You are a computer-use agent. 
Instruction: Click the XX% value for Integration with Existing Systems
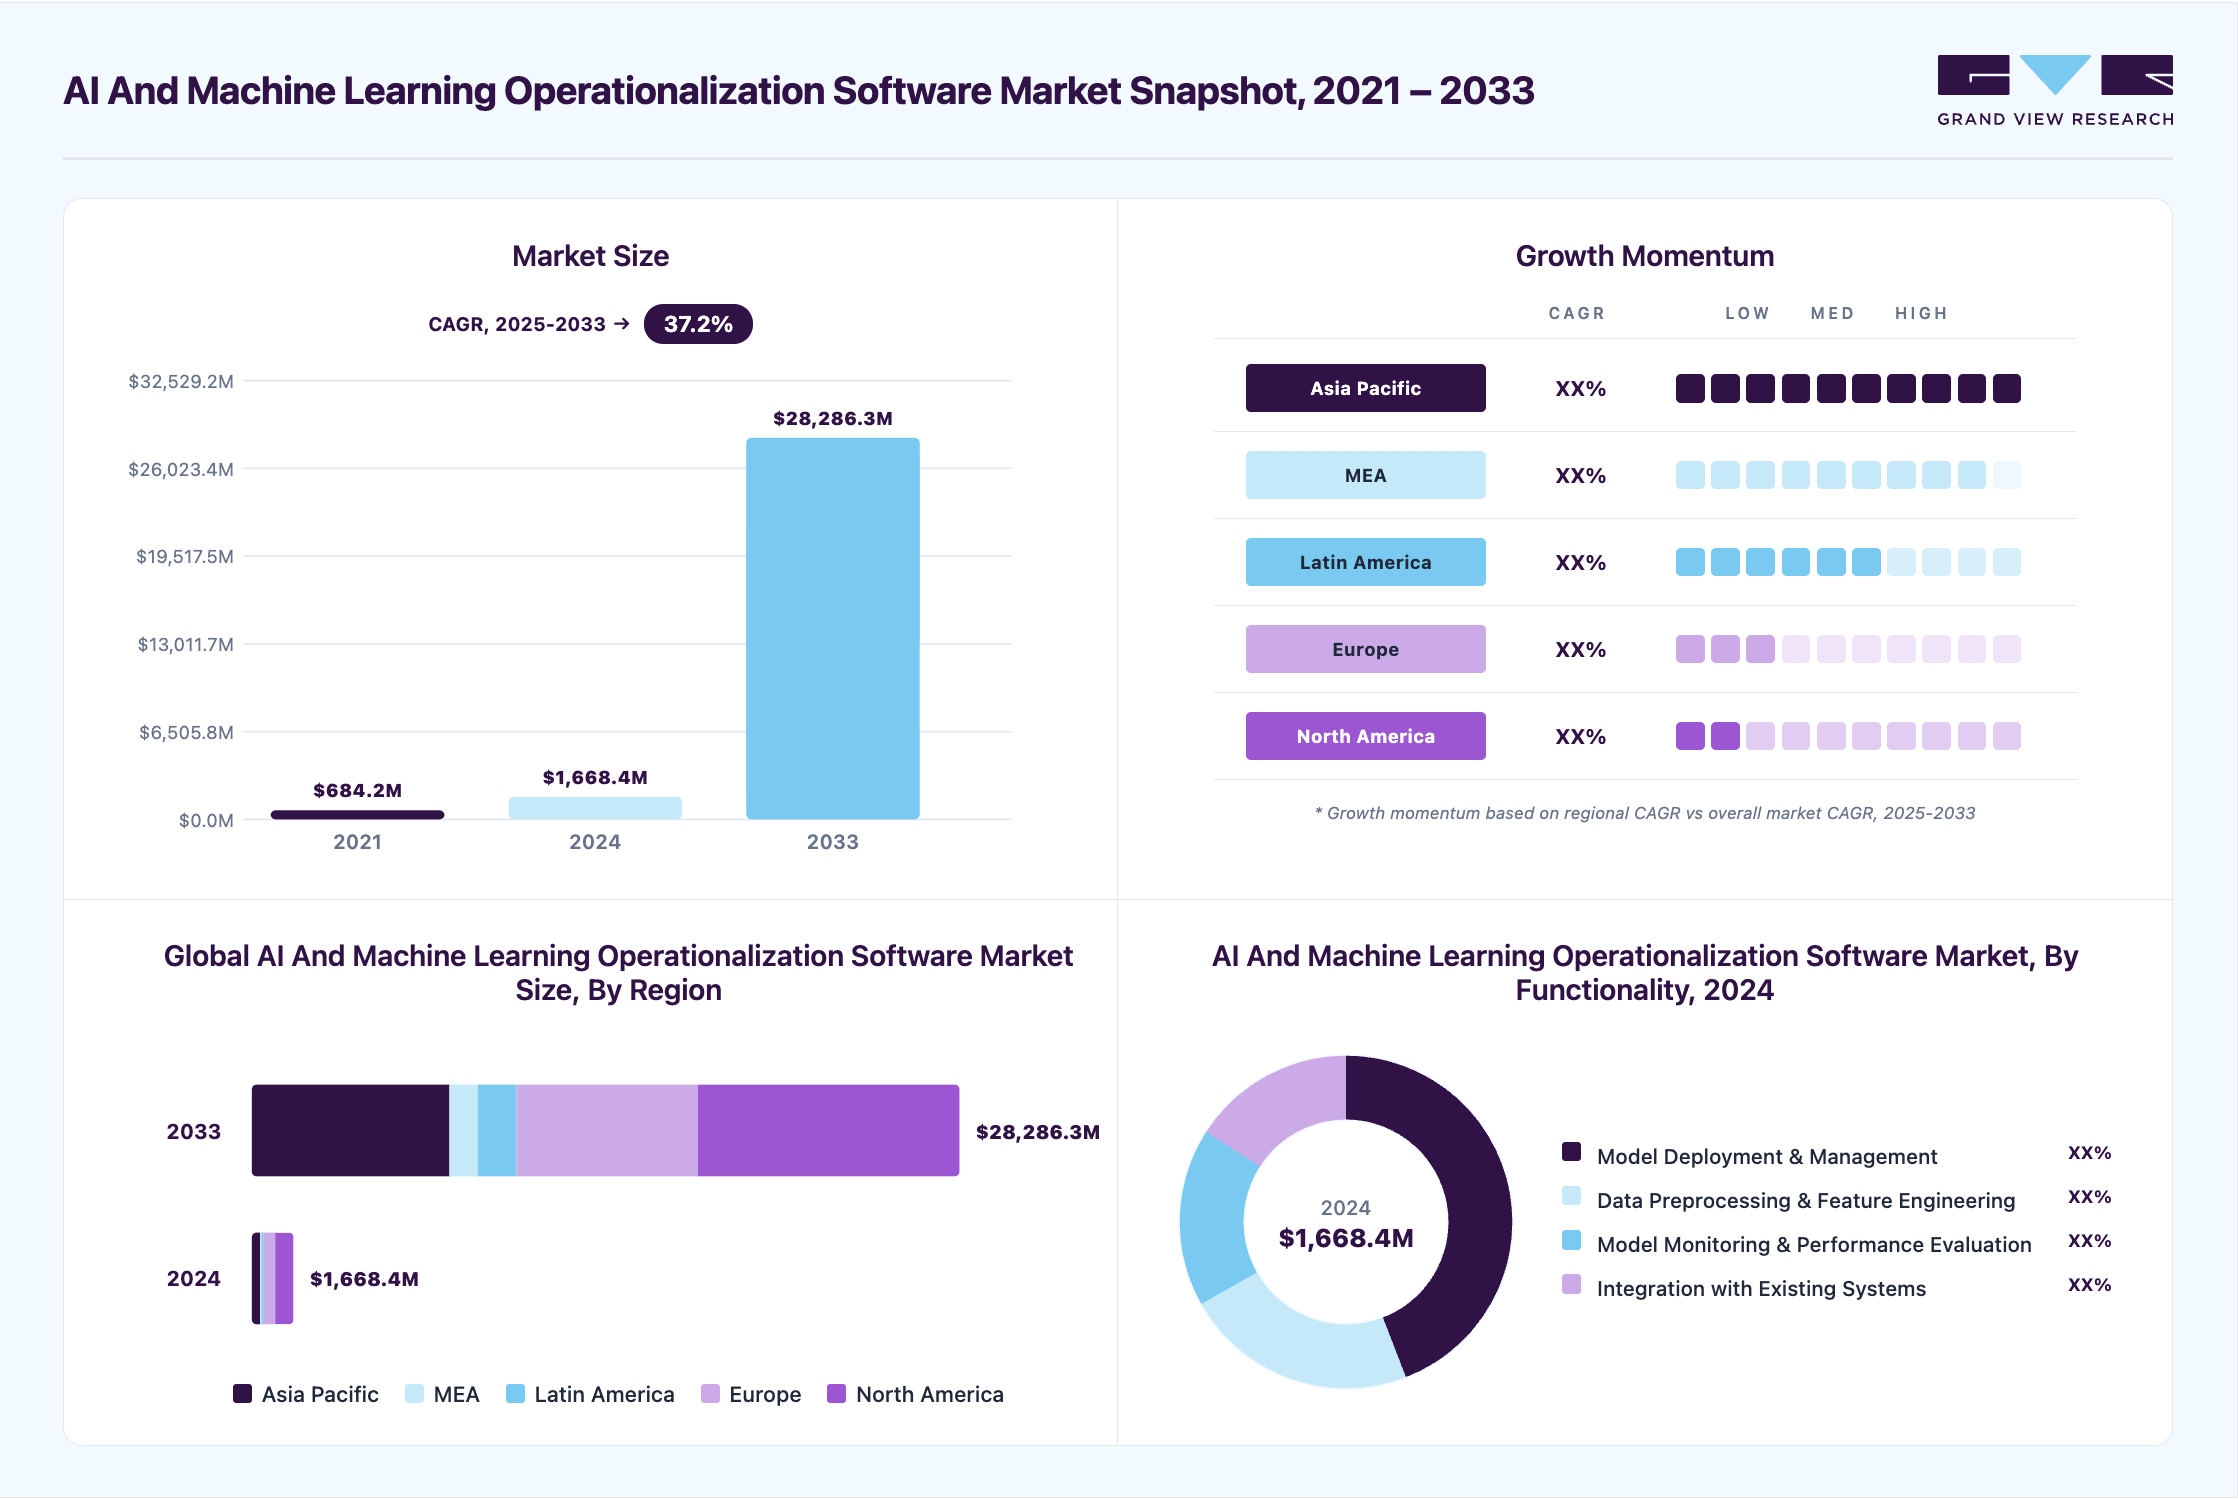pyautogui.click(x=2089, y=1285)
